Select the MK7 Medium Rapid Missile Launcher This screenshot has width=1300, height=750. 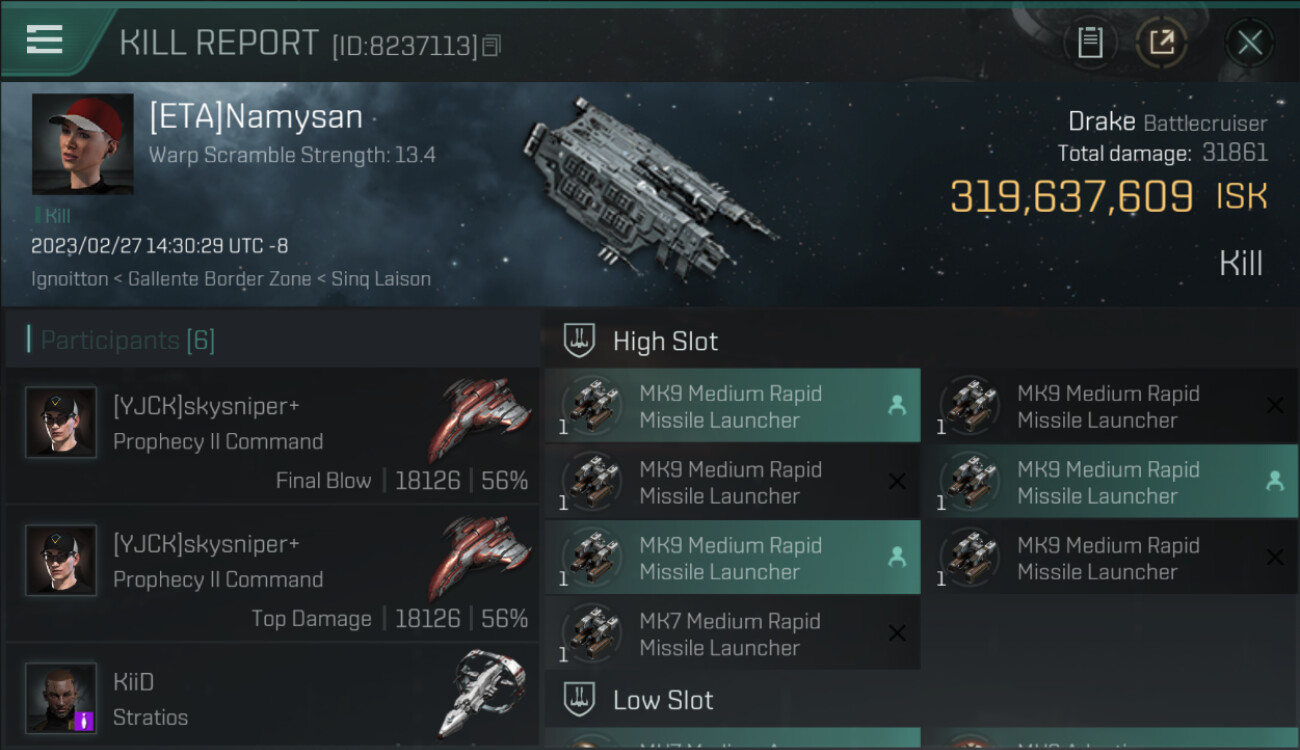731,634
